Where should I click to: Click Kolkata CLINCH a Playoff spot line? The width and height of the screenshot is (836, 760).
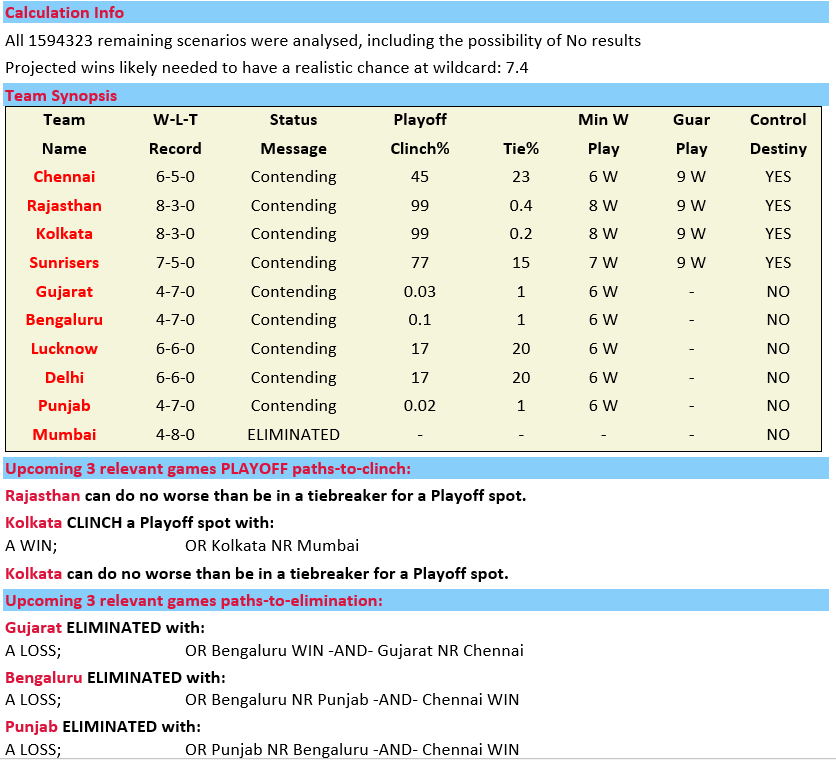click(x=139, y=522)
